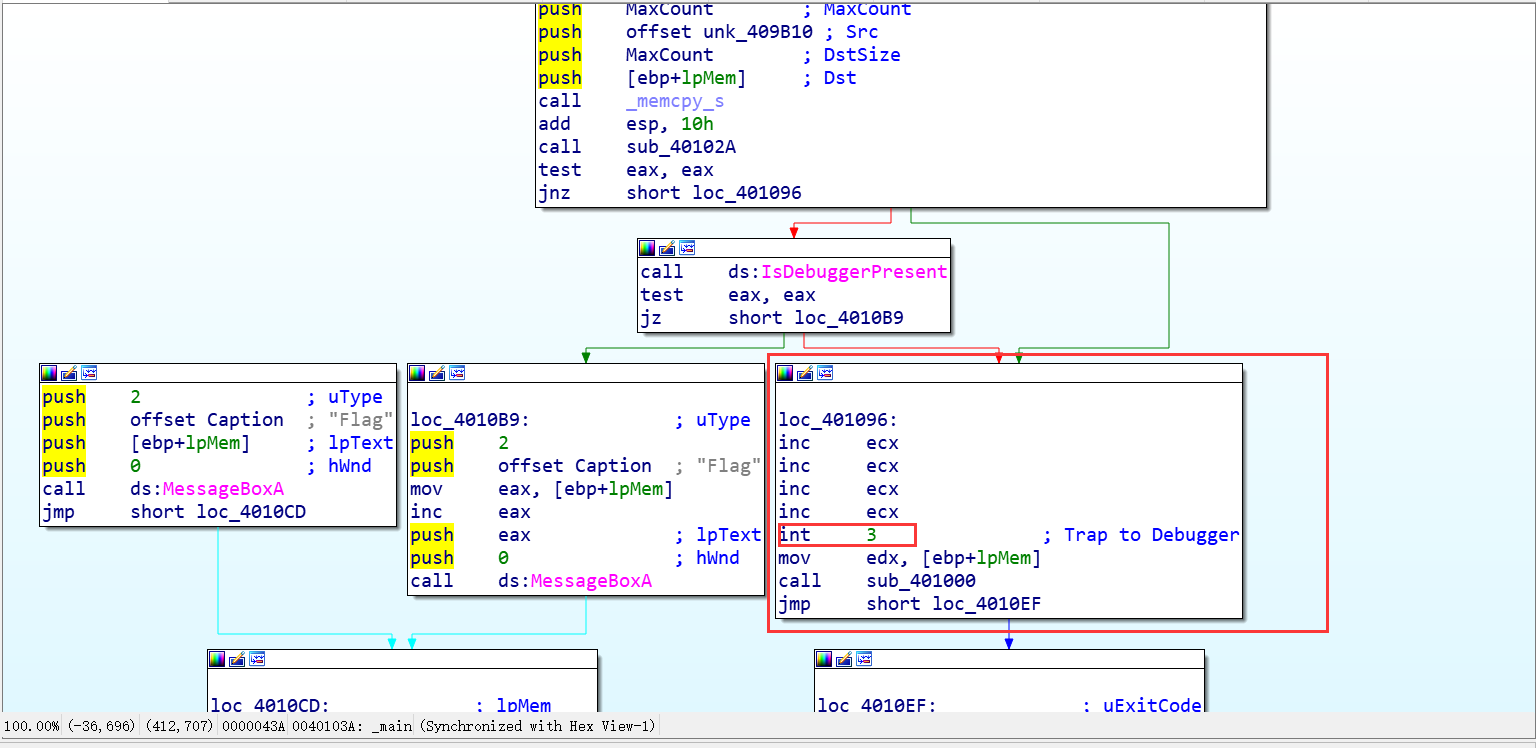Screen dimensions: 1536x748
Task: Click the pencil icon on the loc_4010CD node
Action: pyautogui.click(x=237, y=659)
